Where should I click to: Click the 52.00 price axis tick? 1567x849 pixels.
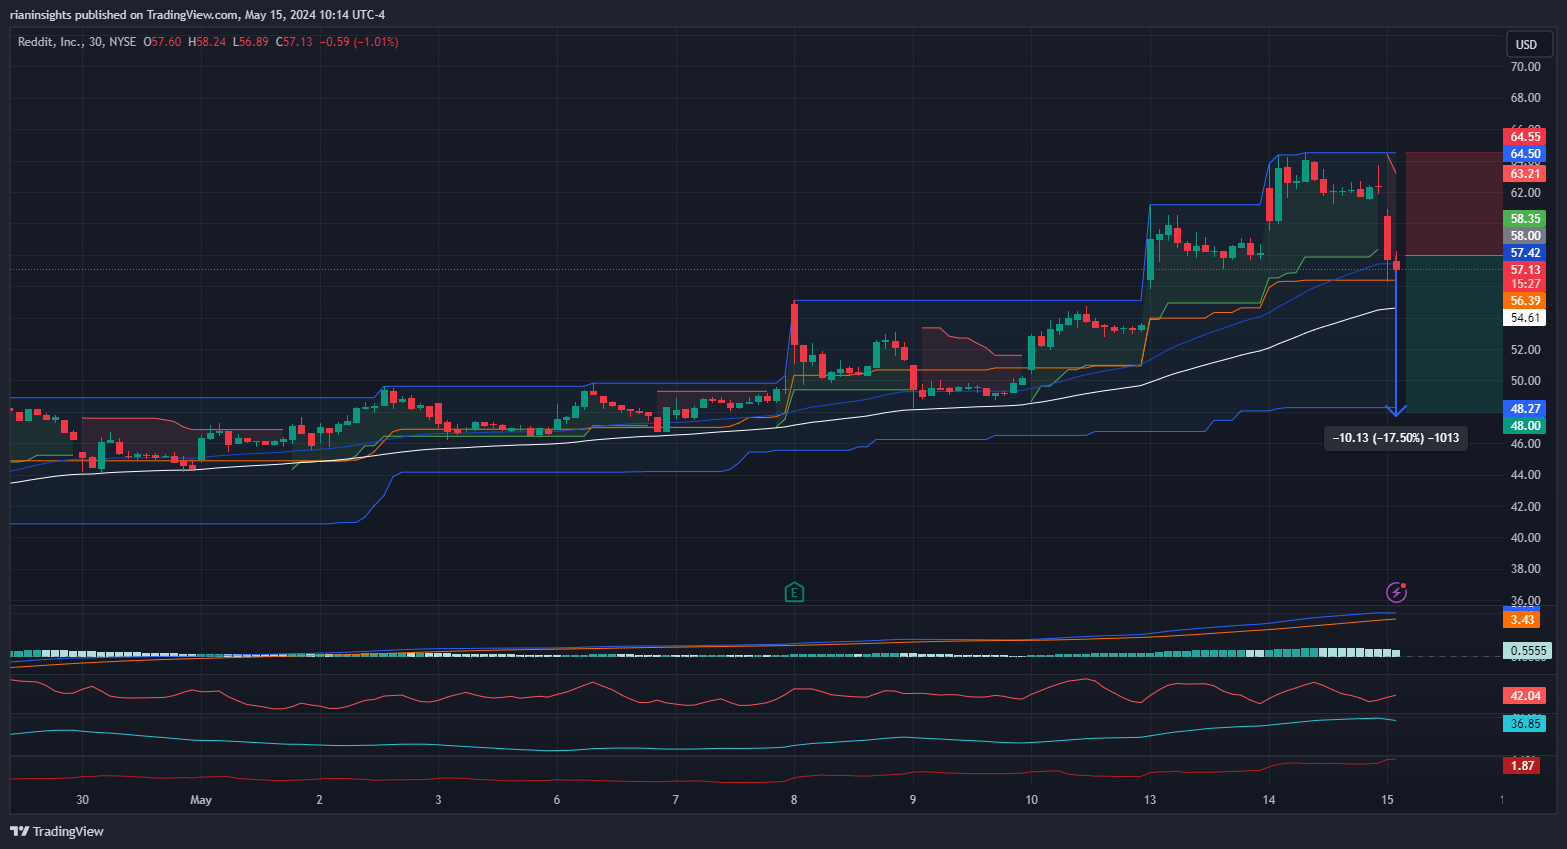pos(1525,350)
